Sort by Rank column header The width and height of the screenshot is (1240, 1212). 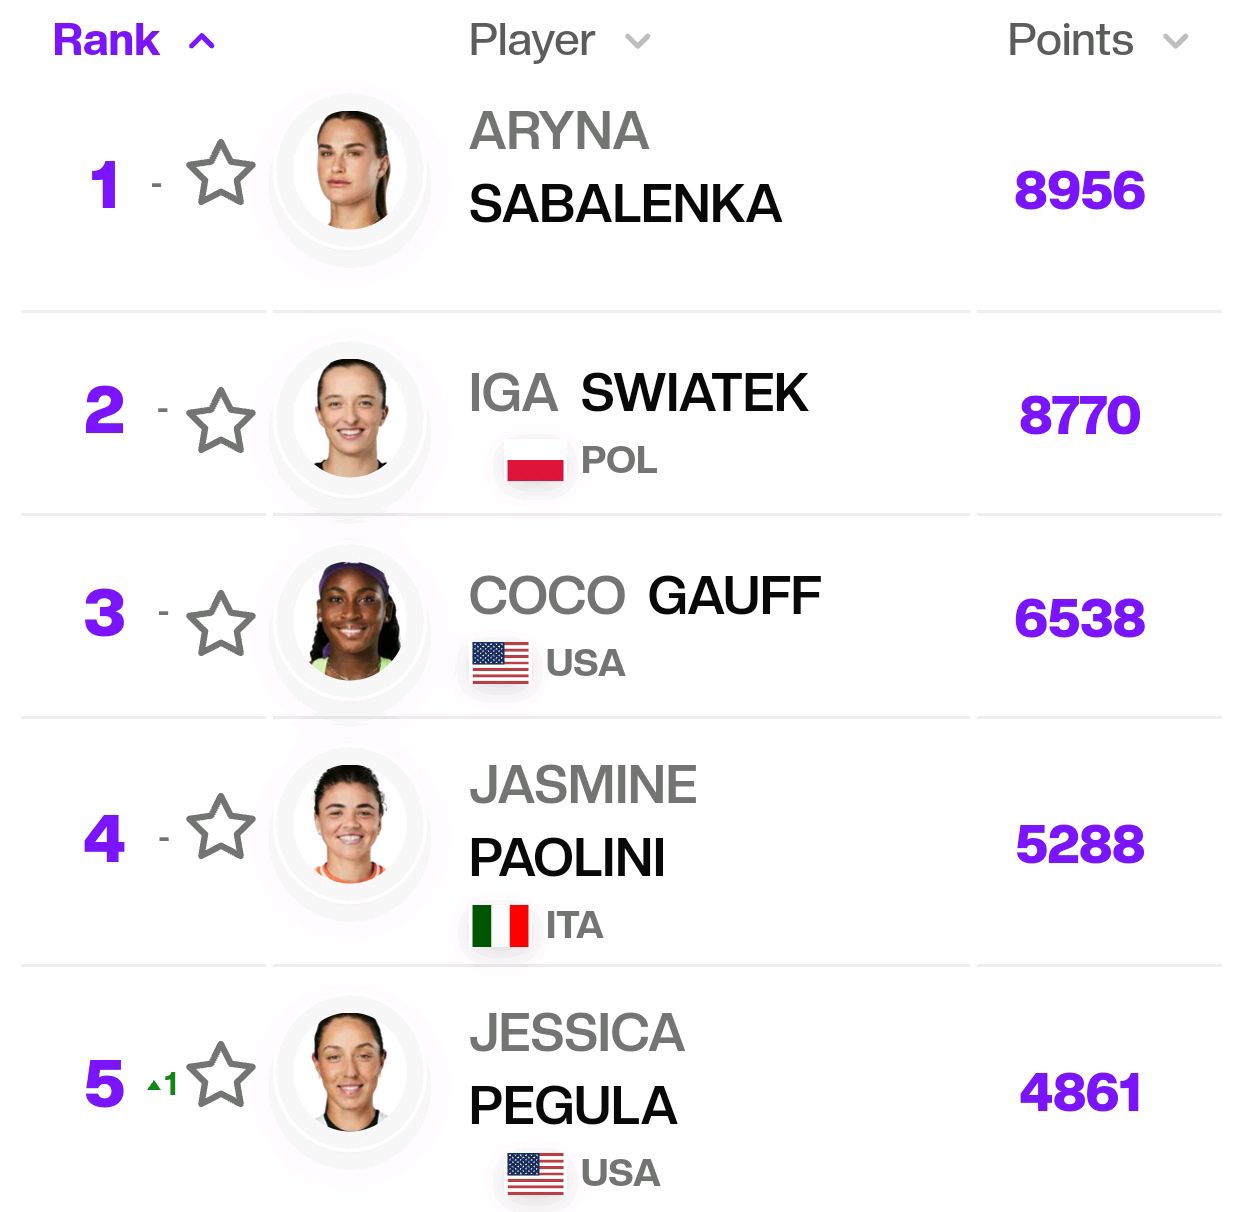point(106,40)
